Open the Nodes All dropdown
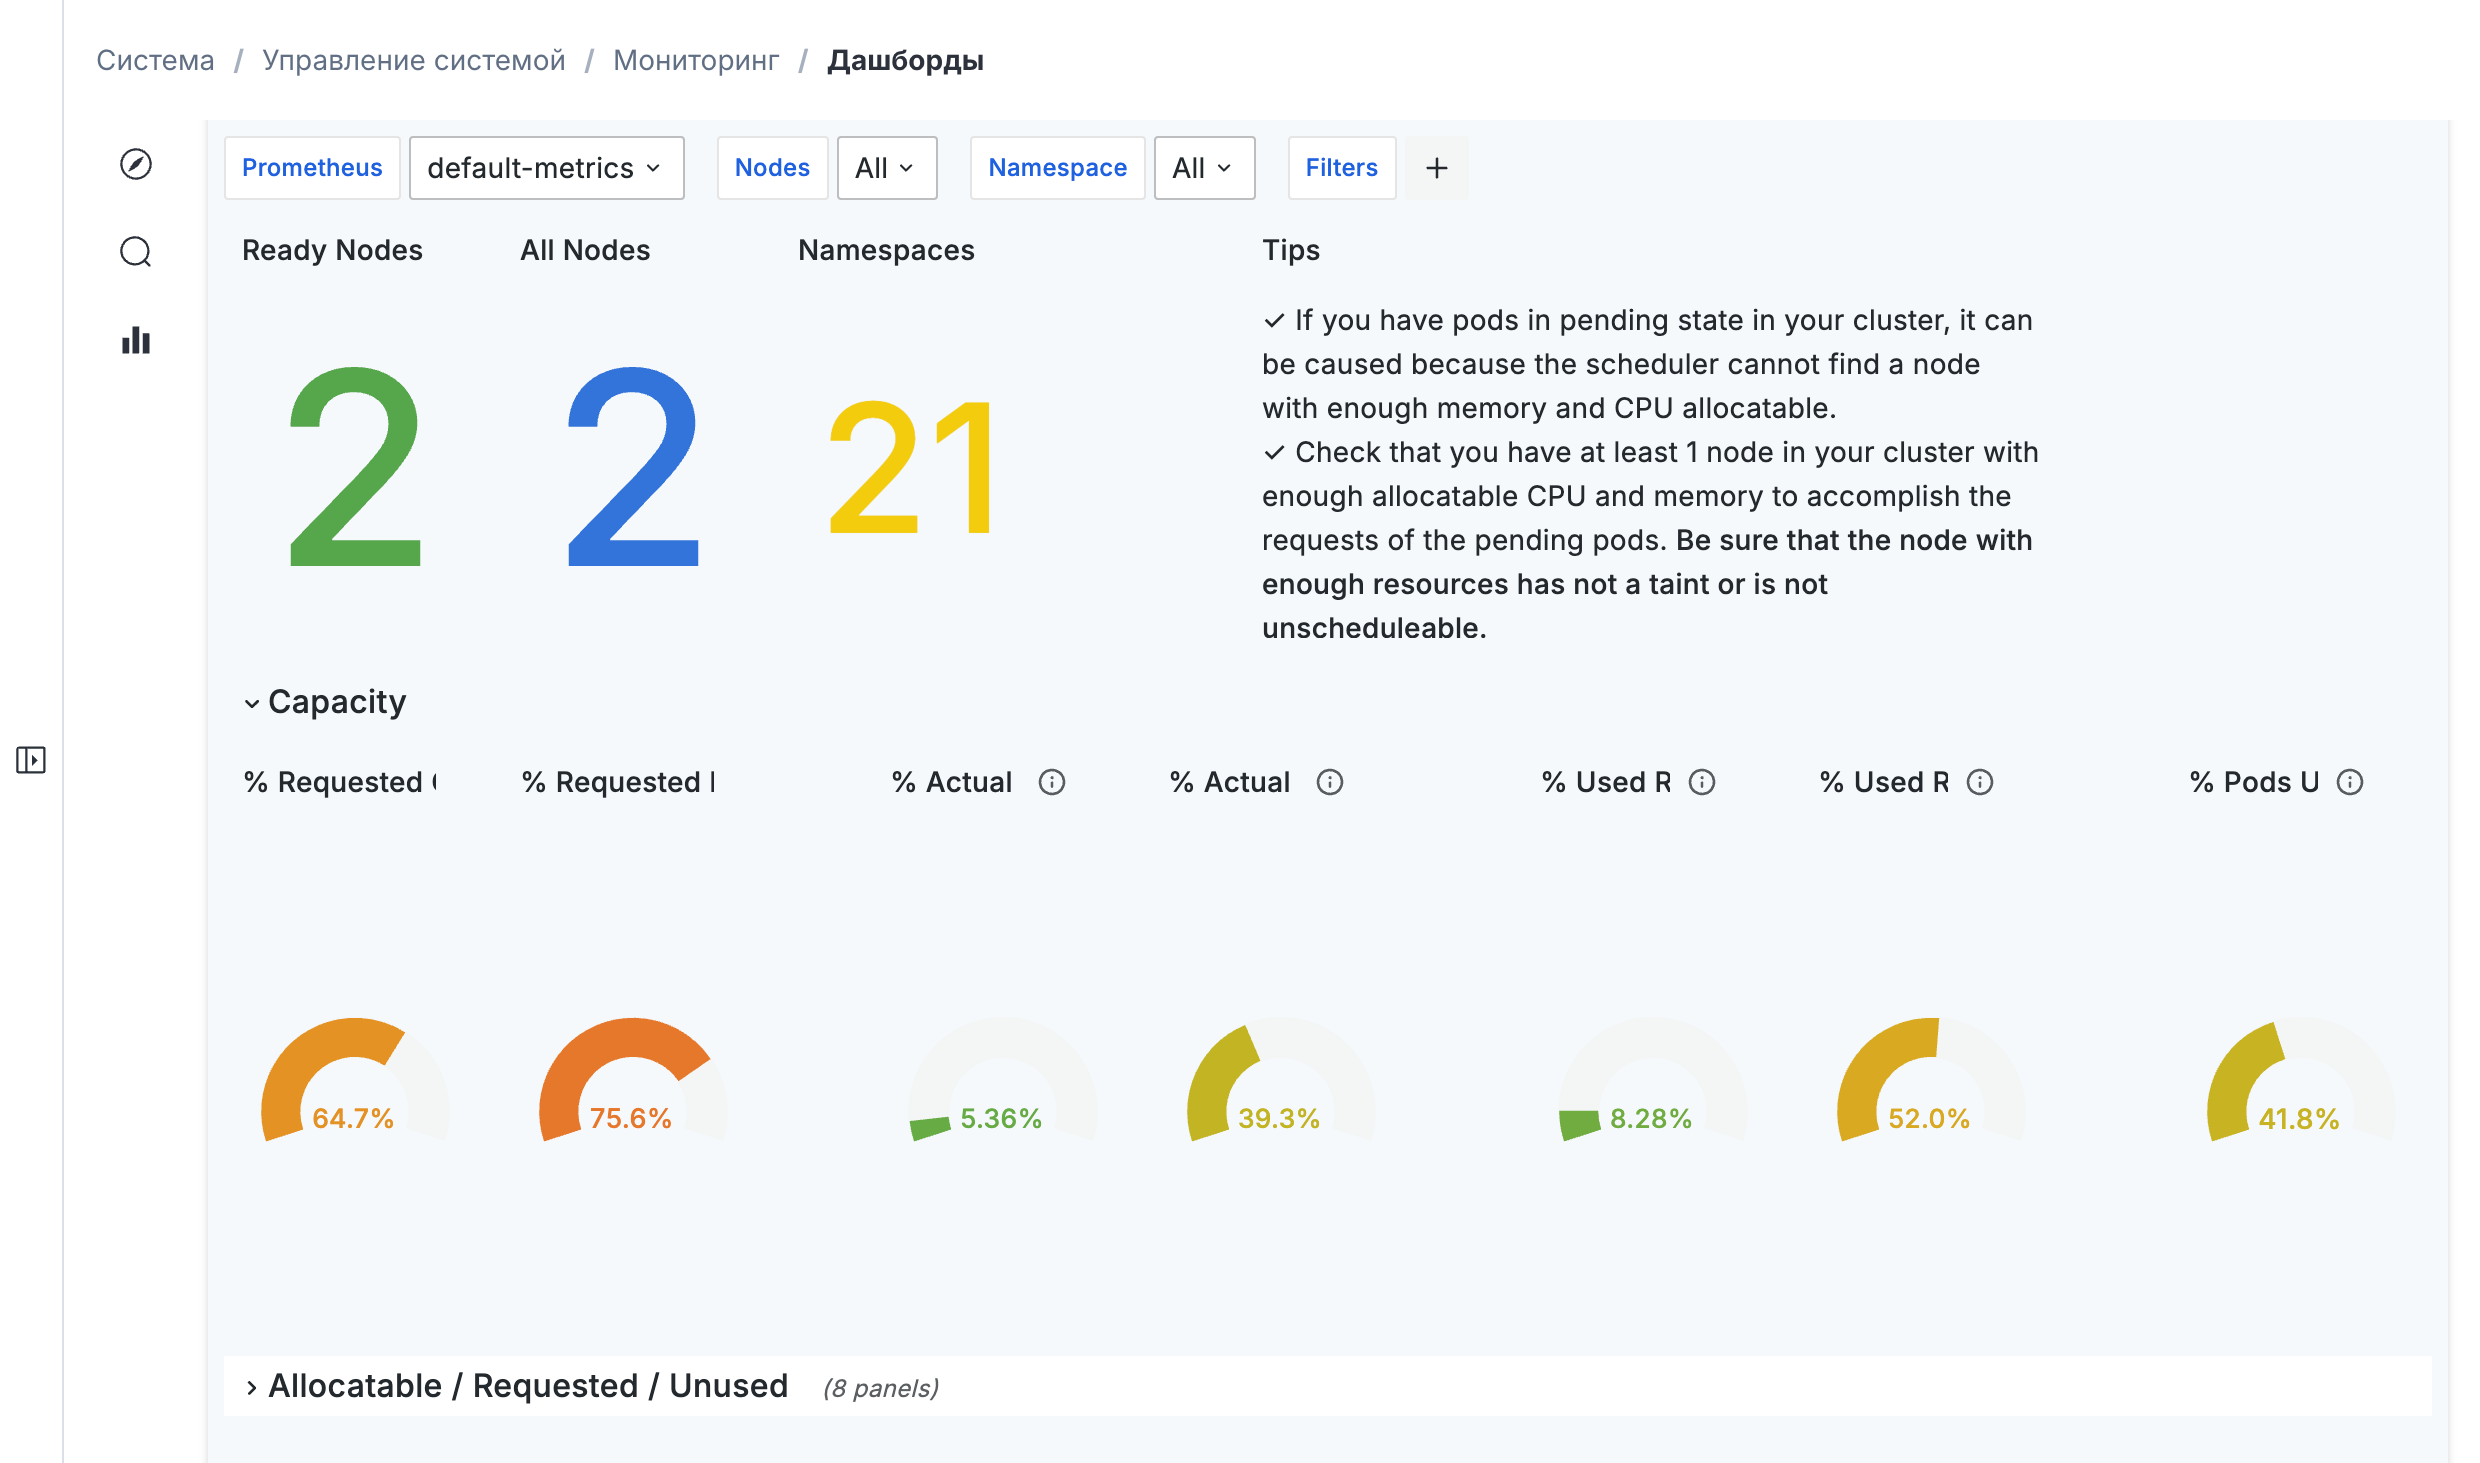Image resolution: width=2480 pixels, height=1463 pixels. pos(886,168)
